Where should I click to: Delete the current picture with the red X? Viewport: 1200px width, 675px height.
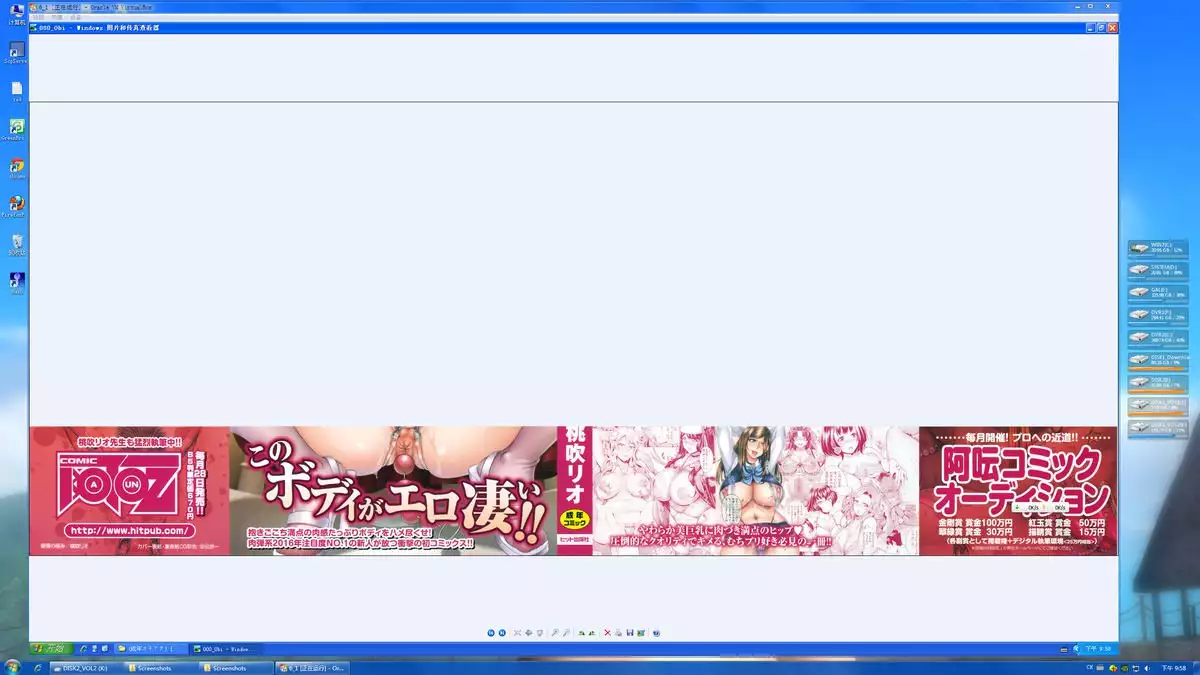(x=607, y=632)
